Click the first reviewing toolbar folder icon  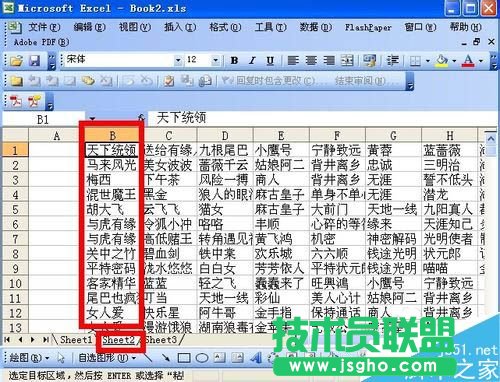pos(16,81)
